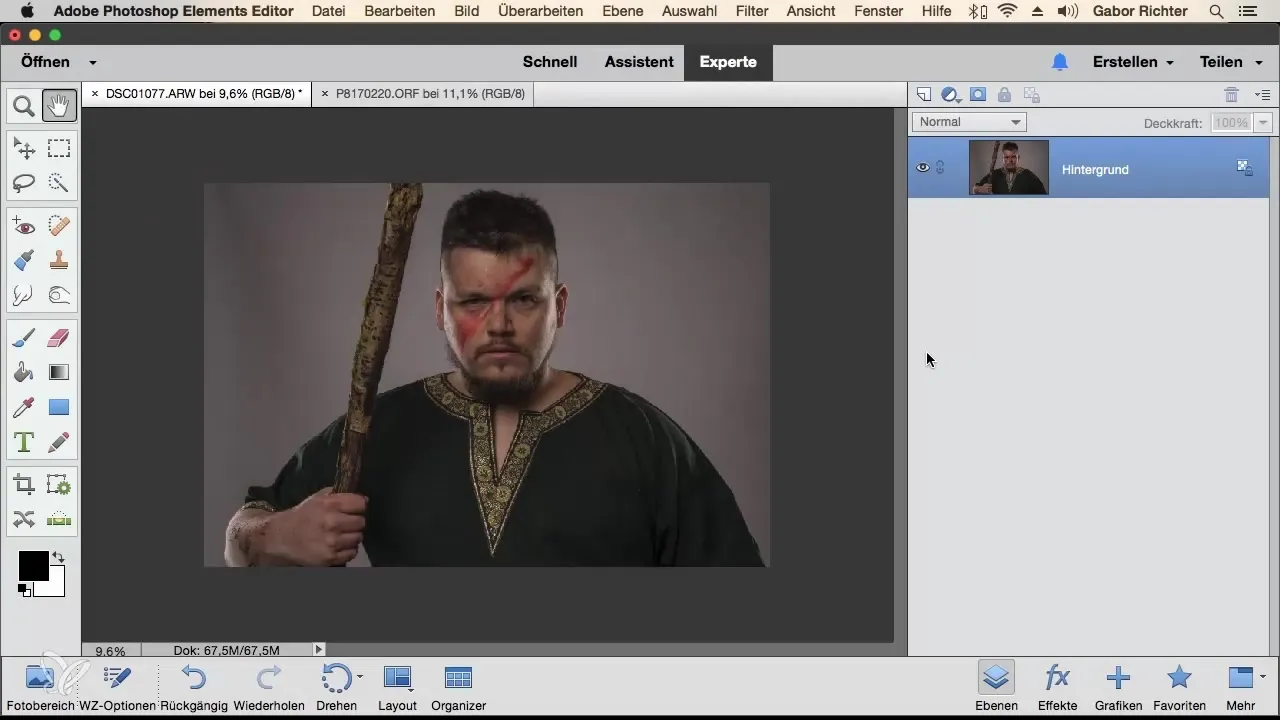Select the Move tool
1280x720 pixels.
coord(24,149)
